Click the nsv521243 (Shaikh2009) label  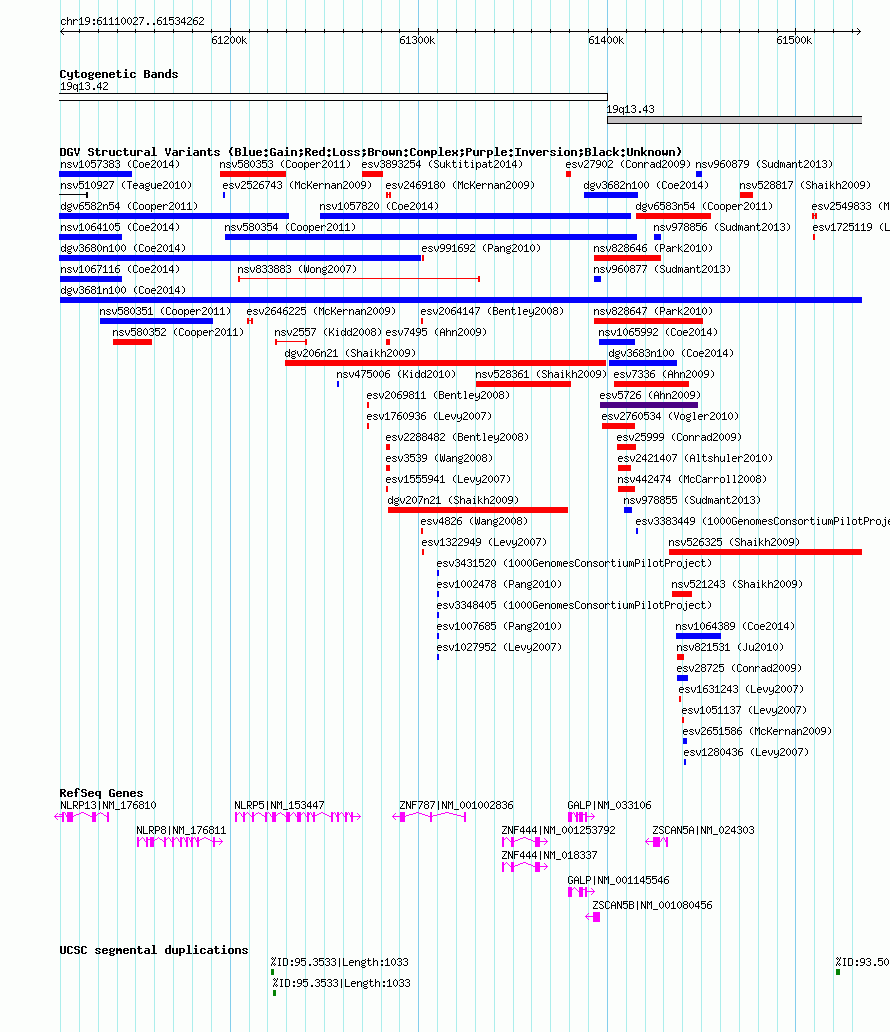click(x=737, y=585)
